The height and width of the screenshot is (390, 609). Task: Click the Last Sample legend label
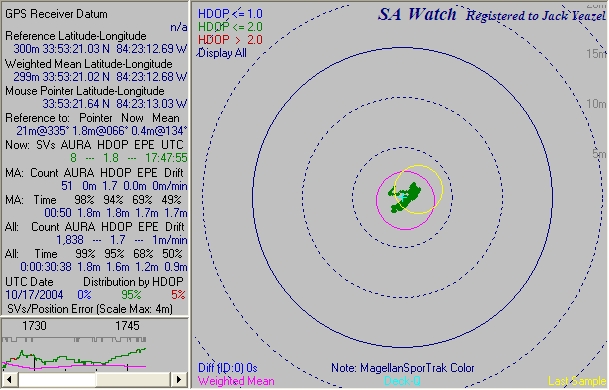coord(577,381)
